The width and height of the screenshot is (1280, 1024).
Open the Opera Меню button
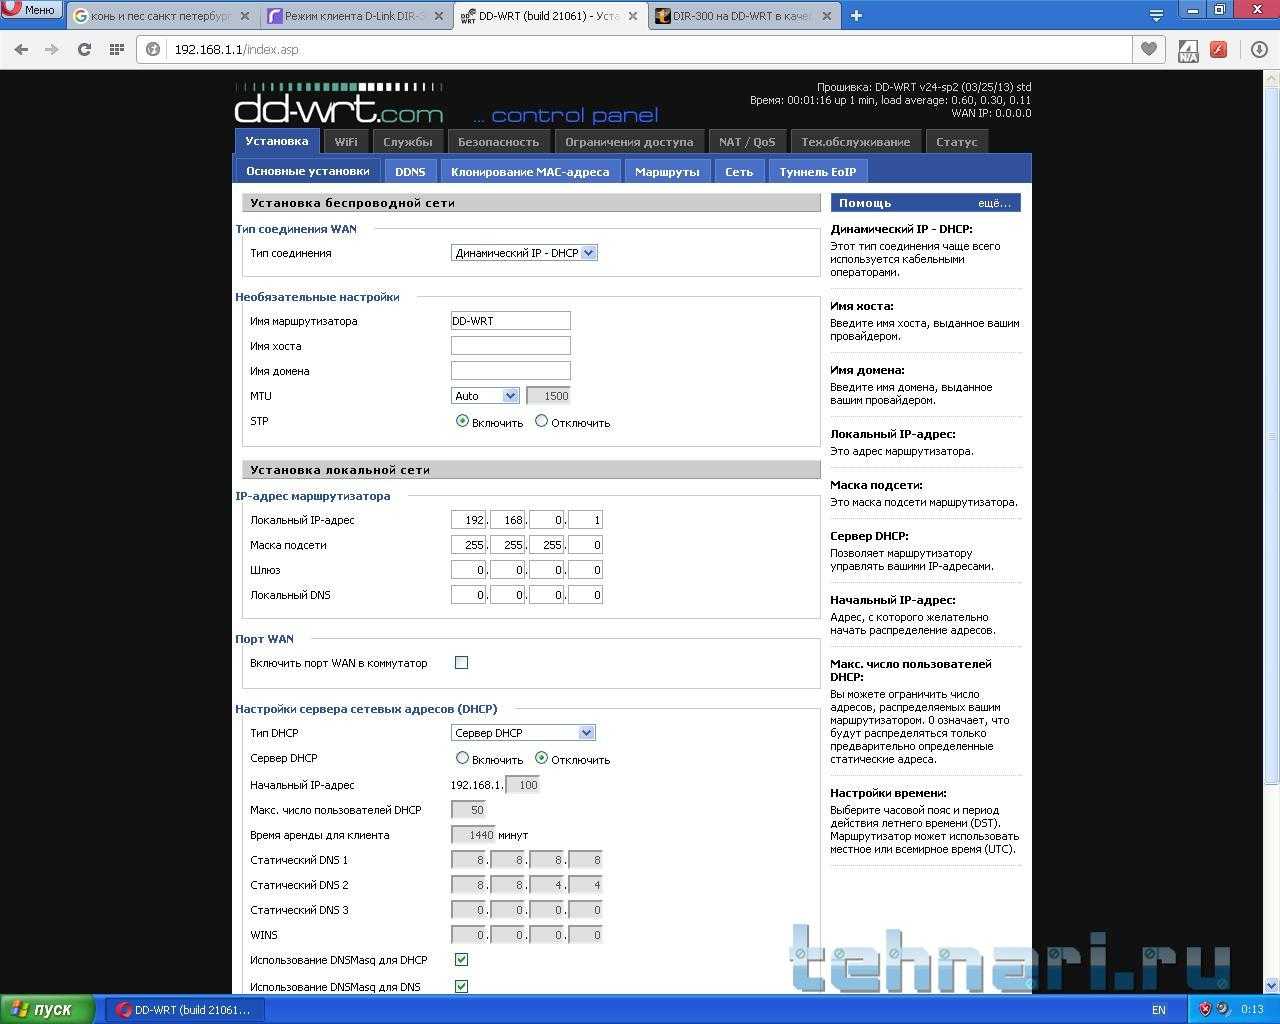point(32,9)
